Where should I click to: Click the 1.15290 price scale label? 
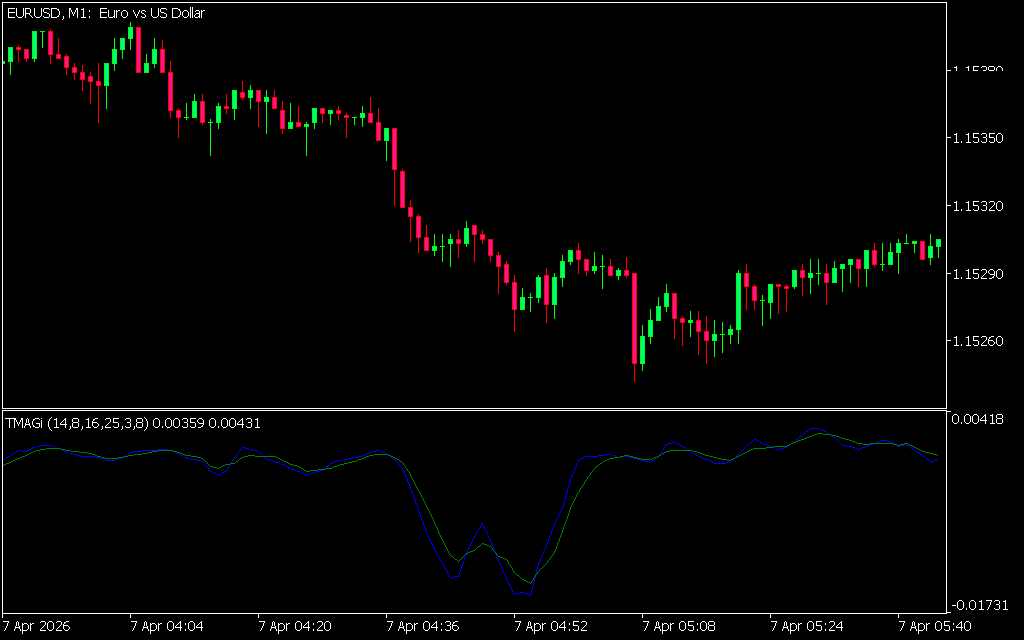click(976, 273)
